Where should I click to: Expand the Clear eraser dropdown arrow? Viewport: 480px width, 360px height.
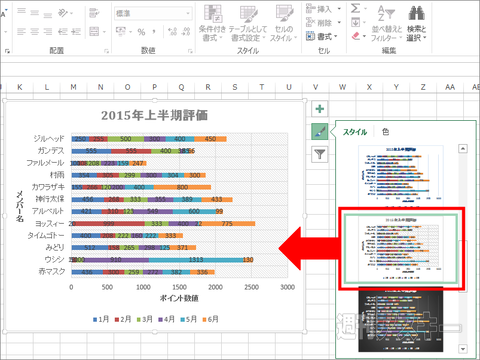coord(364,36)
